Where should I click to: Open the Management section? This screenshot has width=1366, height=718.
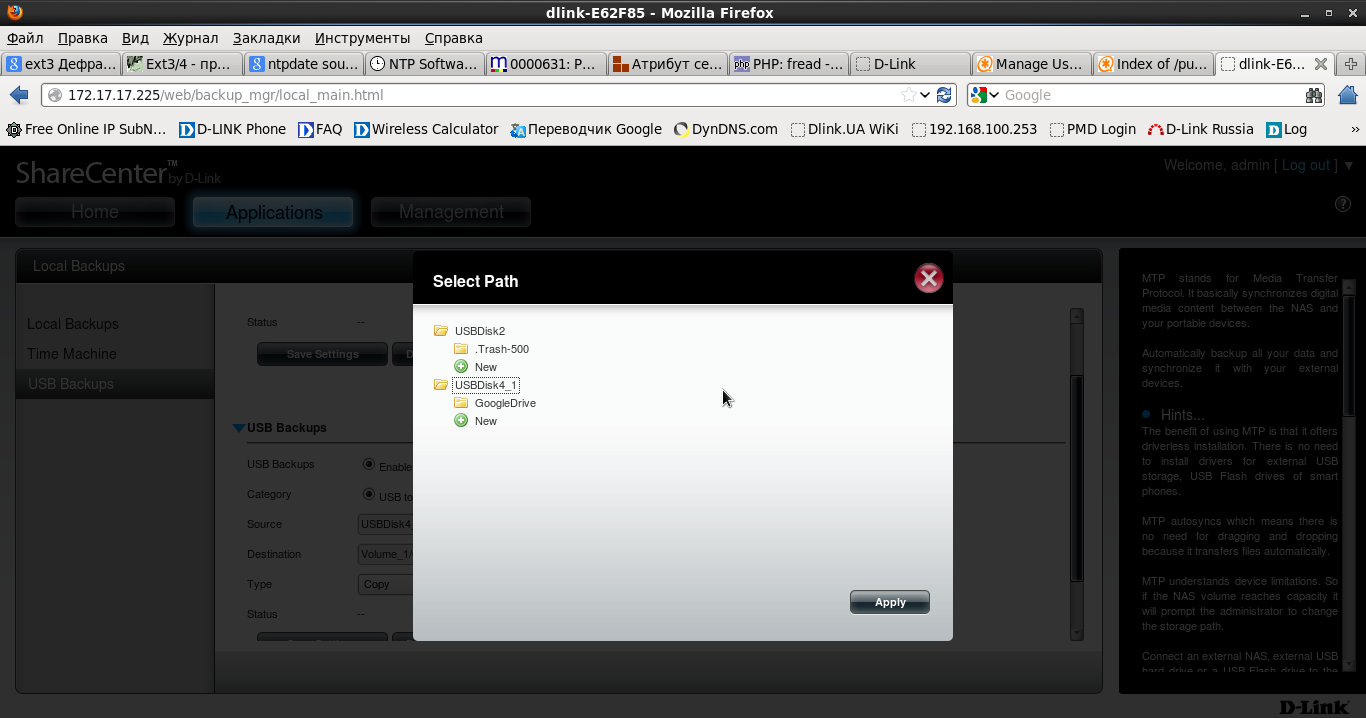(x=451, y=212)
